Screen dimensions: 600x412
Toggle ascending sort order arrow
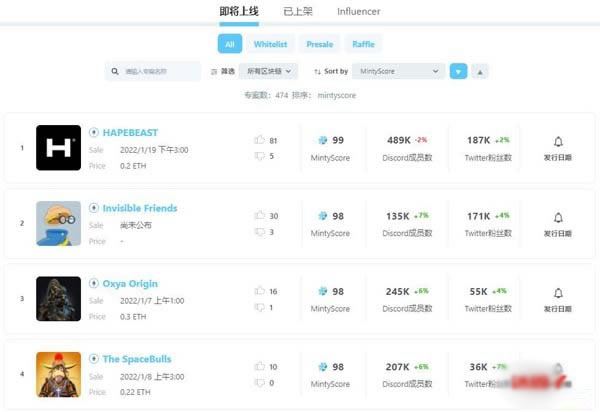pyautogui.click(x=480, y=72)
